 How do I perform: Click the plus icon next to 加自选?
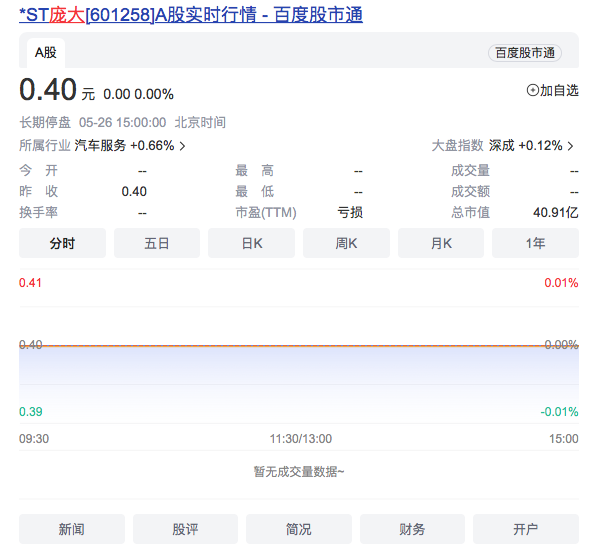tap(532, 90)
